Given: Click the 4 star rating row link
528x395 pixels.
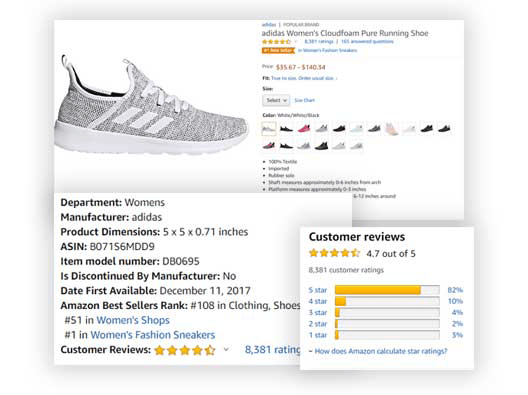Looking at the screenshot, I should pos(318,301).
